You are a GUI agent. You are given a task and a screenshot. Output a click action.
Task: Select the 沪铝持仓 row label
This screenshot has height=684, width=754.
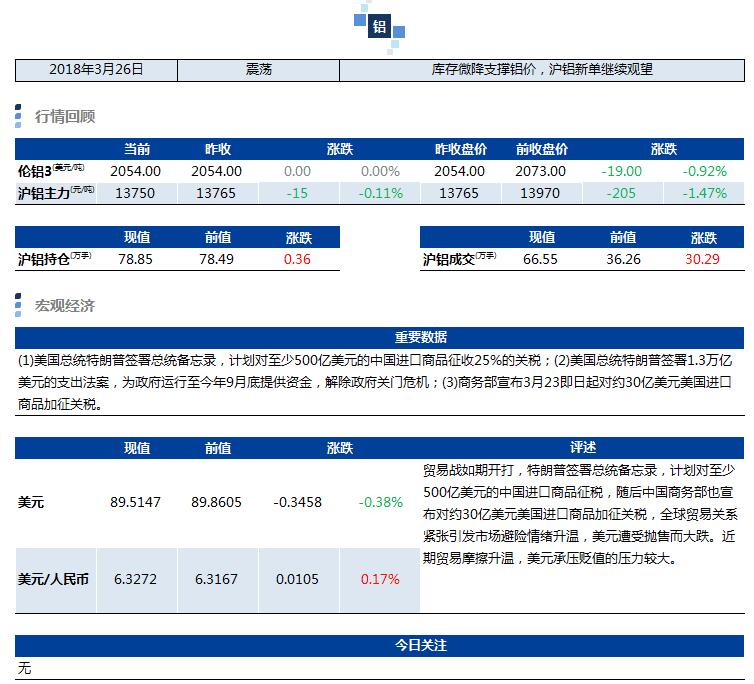54,259
